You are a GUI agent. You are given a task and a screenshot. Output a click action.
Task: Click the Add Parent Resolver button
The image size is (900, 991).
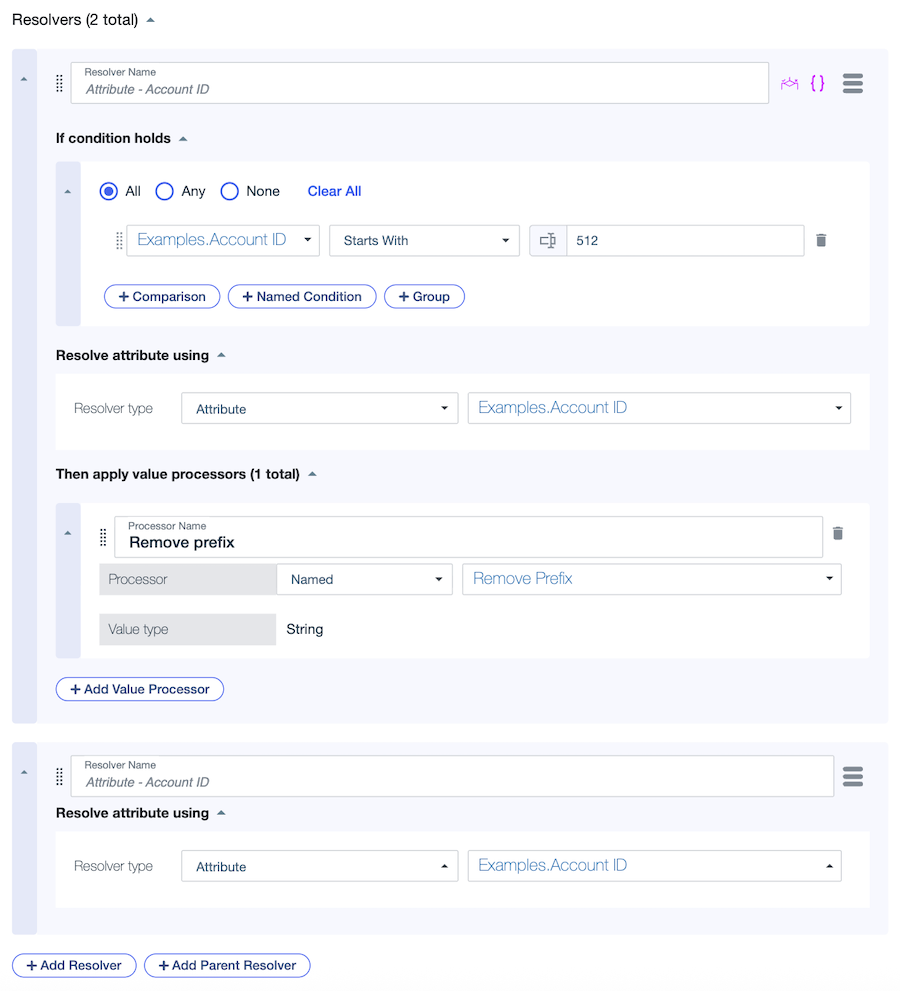pyautogui.click(x=227, y=965)
